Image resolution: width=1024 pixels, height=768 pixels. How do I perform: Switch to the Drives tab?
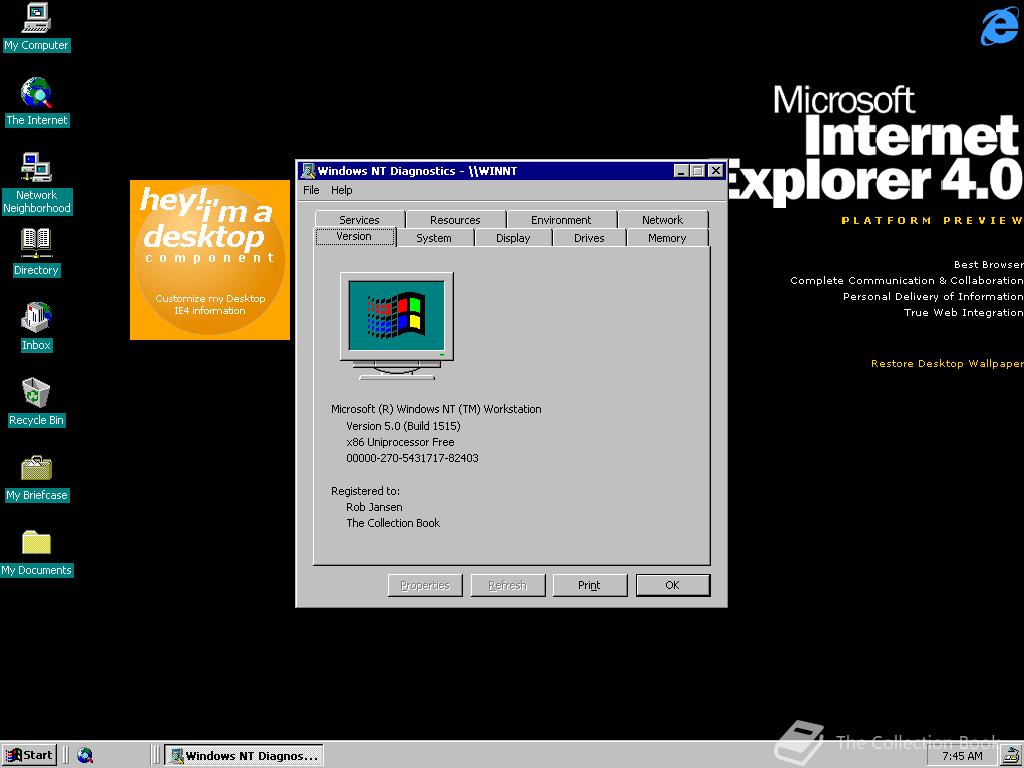click(589, 238)
